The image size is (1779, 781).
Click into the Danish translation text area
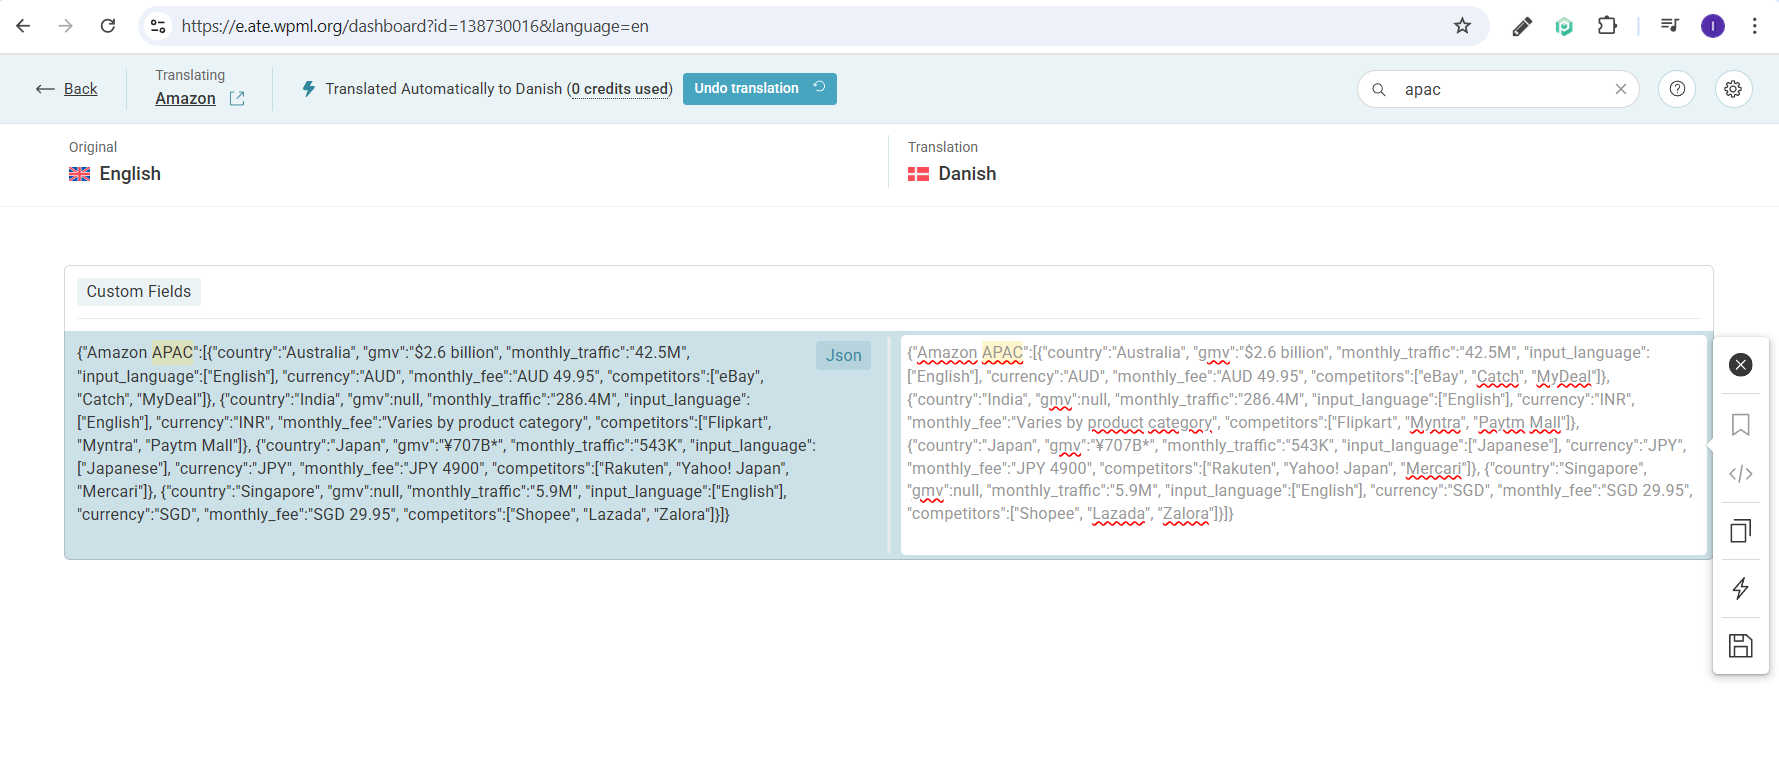coord(1303,444)
